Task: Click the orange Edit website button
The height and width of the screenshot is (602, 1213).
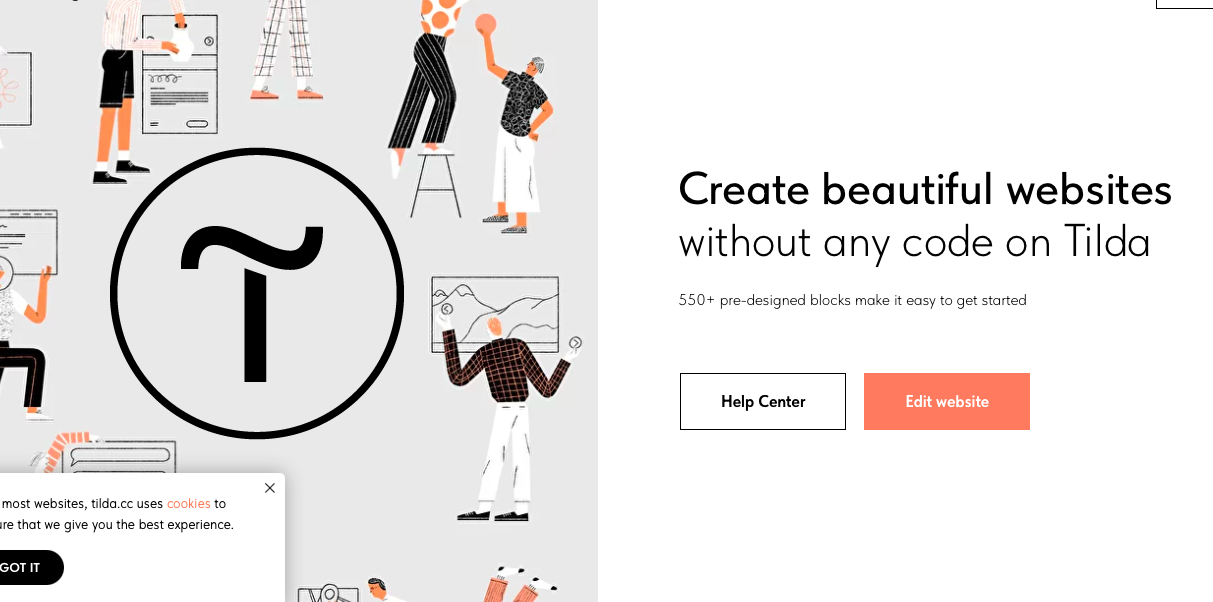Action: (947, 401)
